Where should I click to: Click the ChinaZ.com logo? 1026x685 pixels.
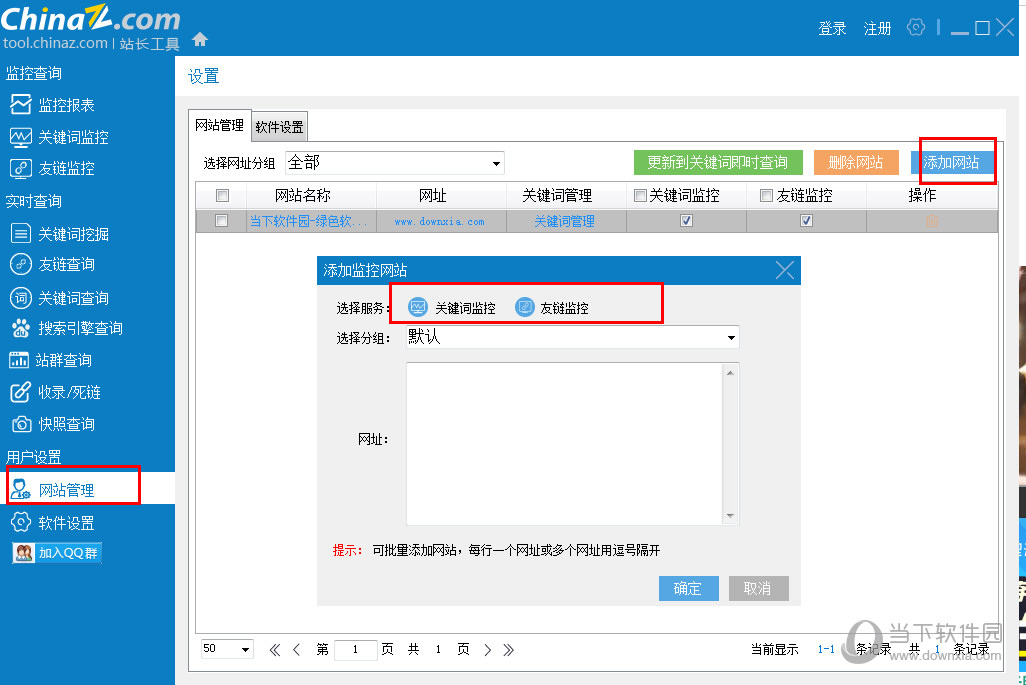tap(90, 26)
